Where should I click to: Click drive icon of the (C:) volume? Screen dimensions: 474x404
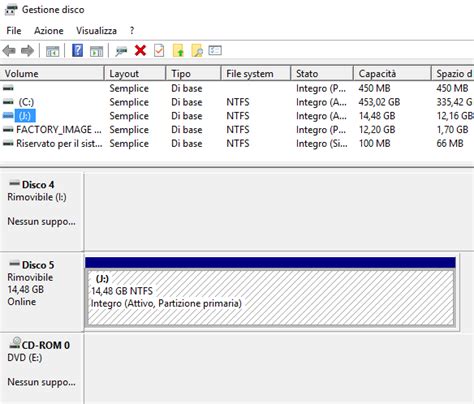click(x=8, y=102)
